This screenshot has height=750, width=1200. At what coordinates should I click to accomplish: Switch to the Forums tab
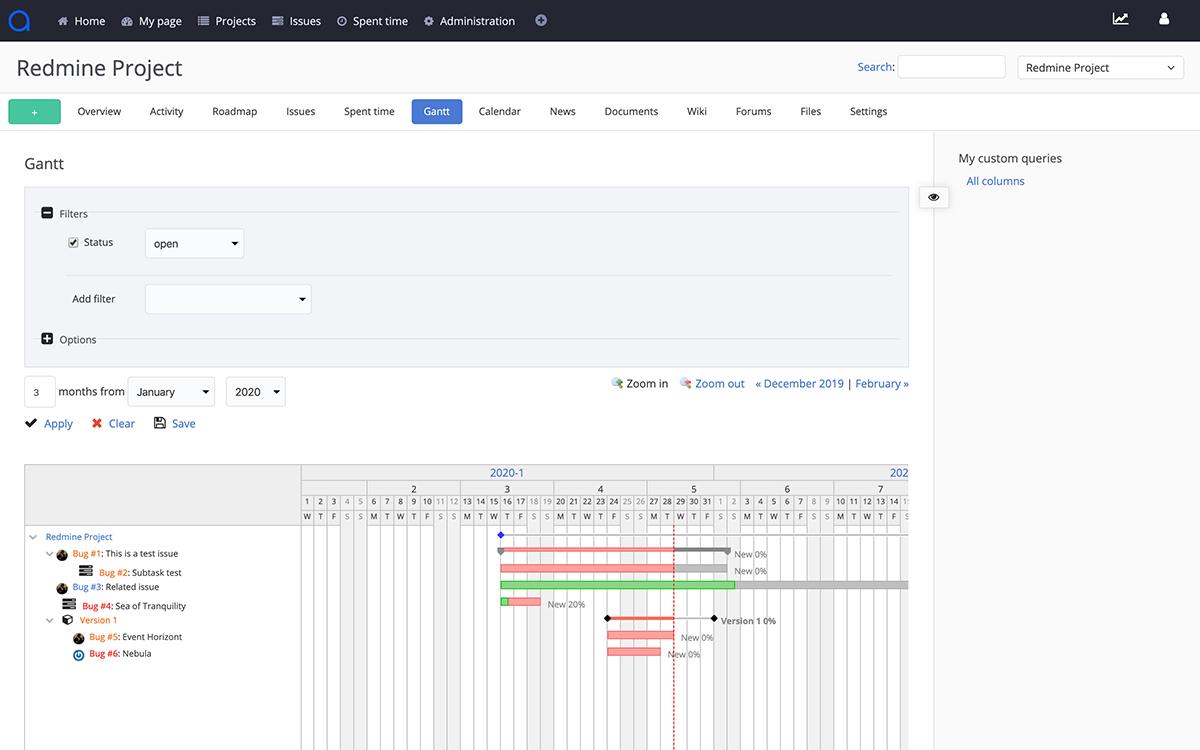coord(754,112)
